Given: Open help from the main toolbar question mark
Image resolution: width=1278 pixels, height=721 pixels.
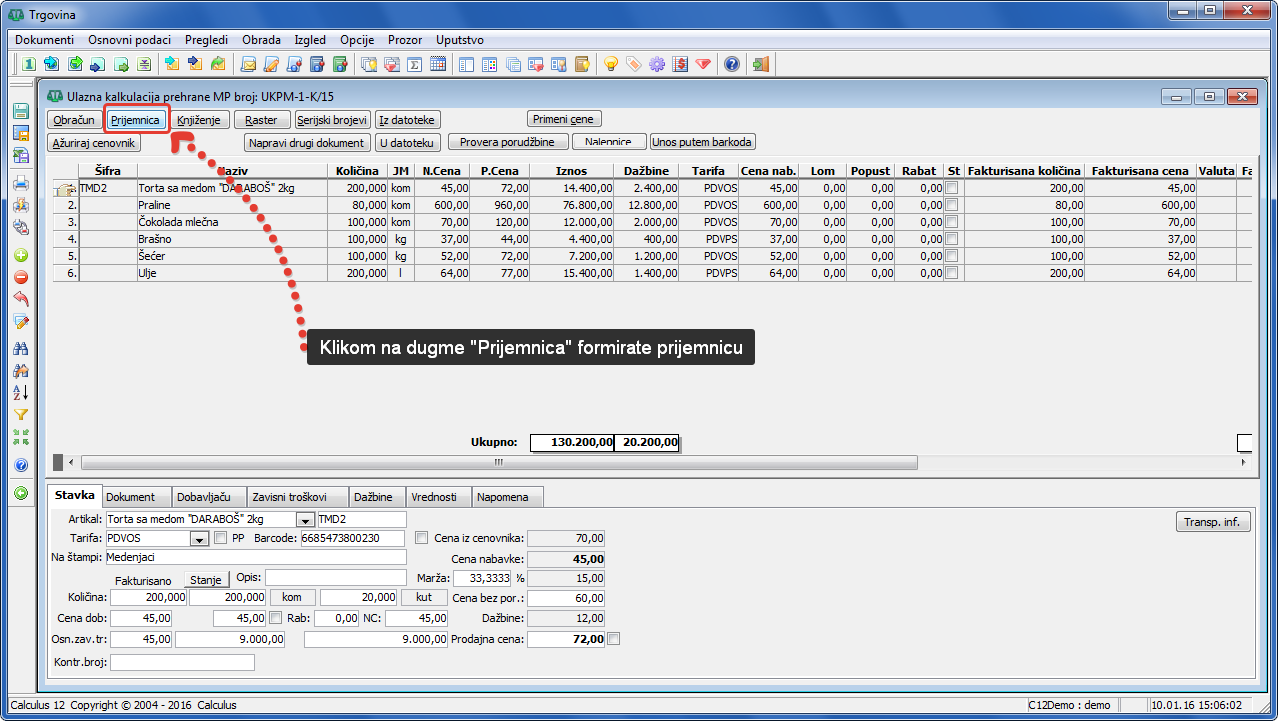Looking at the screenshot, I should click(732, 64).
